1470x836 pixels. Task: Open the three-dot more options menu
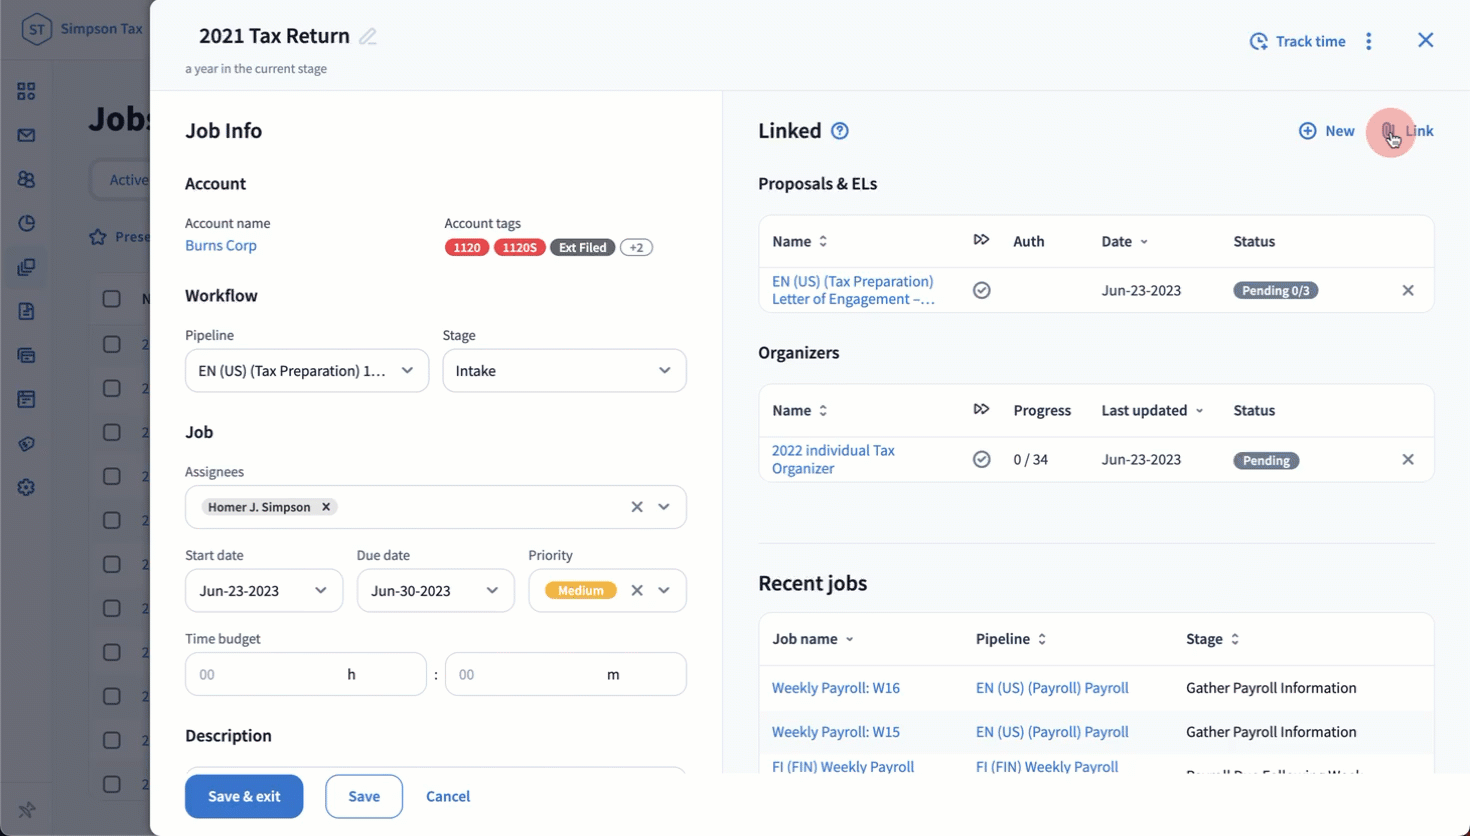[1369, 41]
